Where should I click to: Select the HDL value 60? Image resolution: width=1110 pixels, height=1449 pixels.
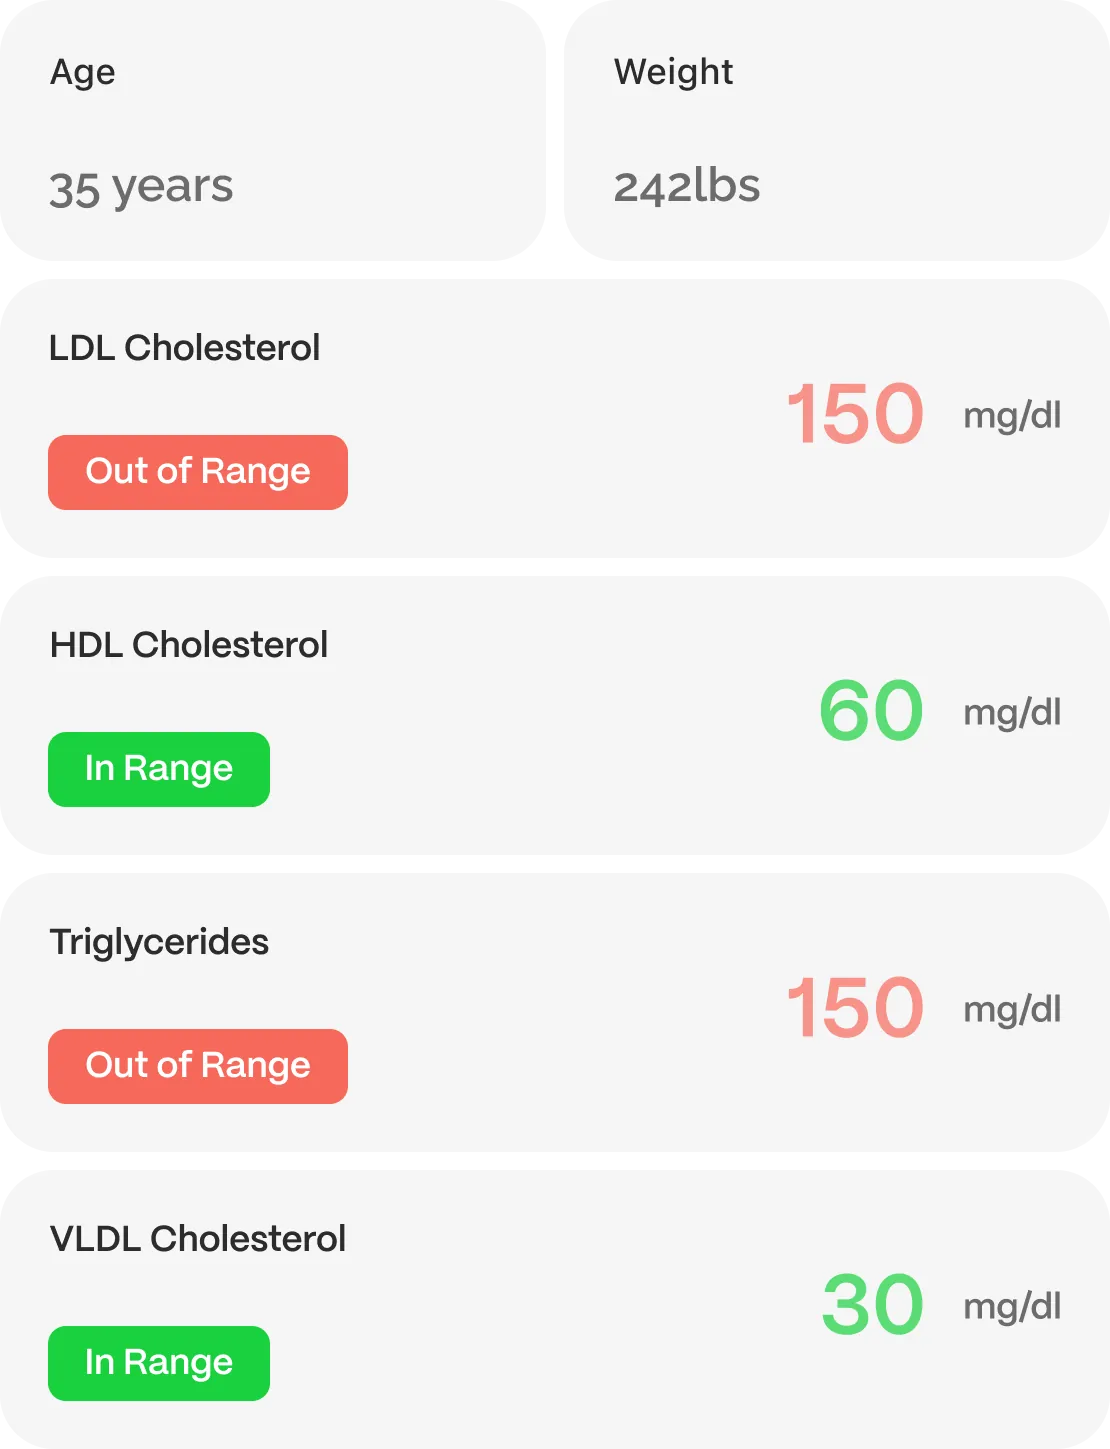[x=870, y=711]
